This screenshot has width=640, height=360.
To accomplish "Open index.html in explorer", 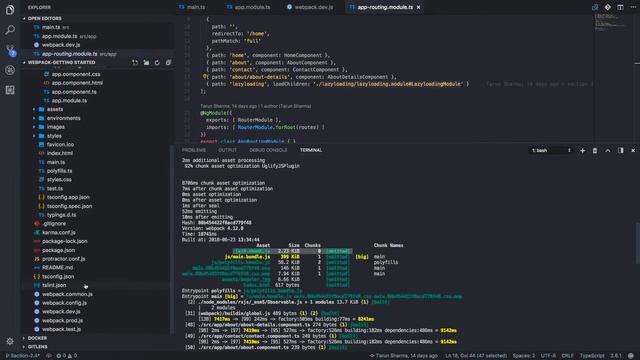I will click(60, 153).
